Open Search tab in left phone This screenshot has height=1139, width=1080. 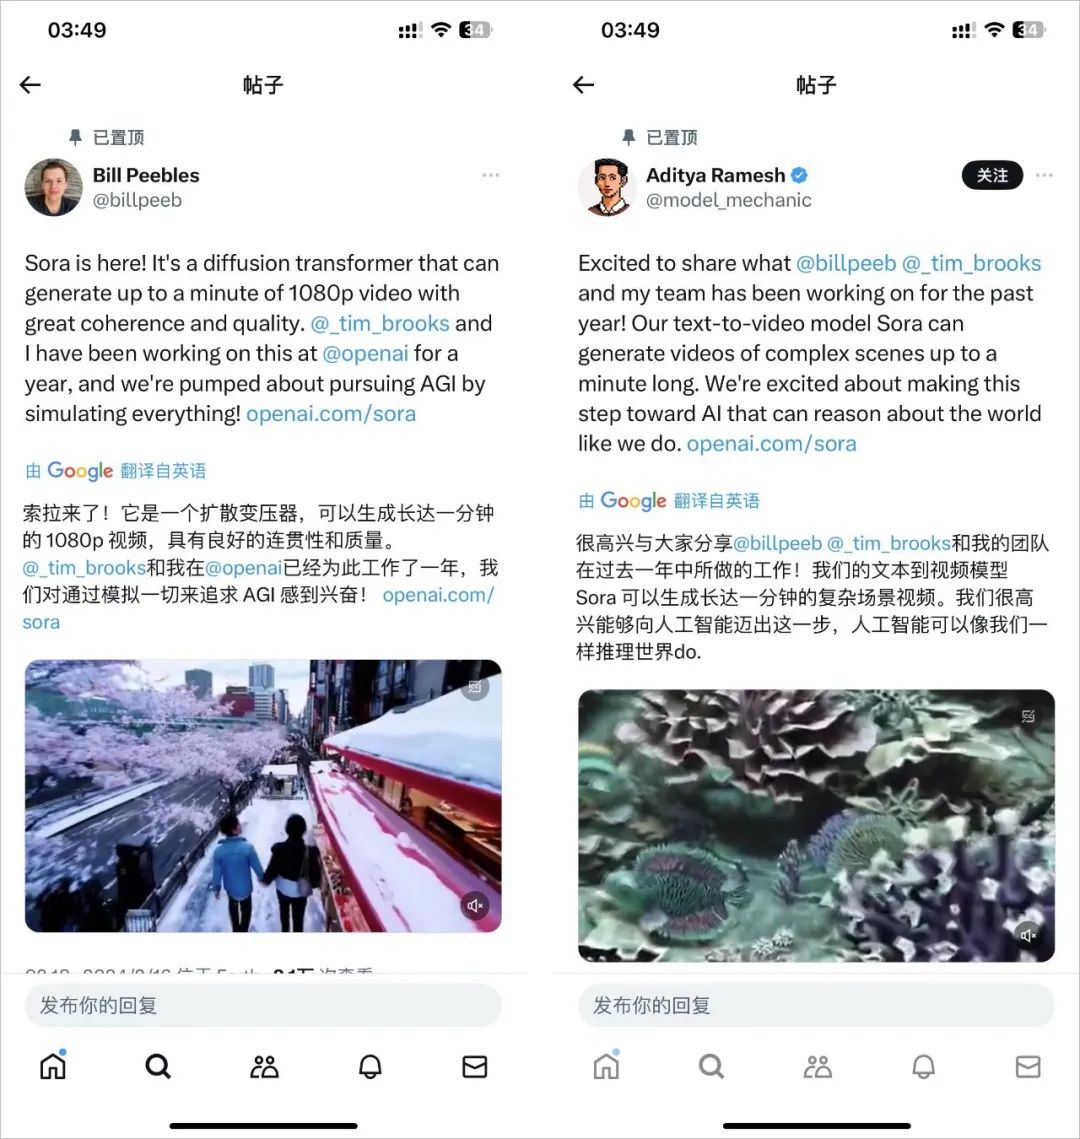coord(158,1066)
